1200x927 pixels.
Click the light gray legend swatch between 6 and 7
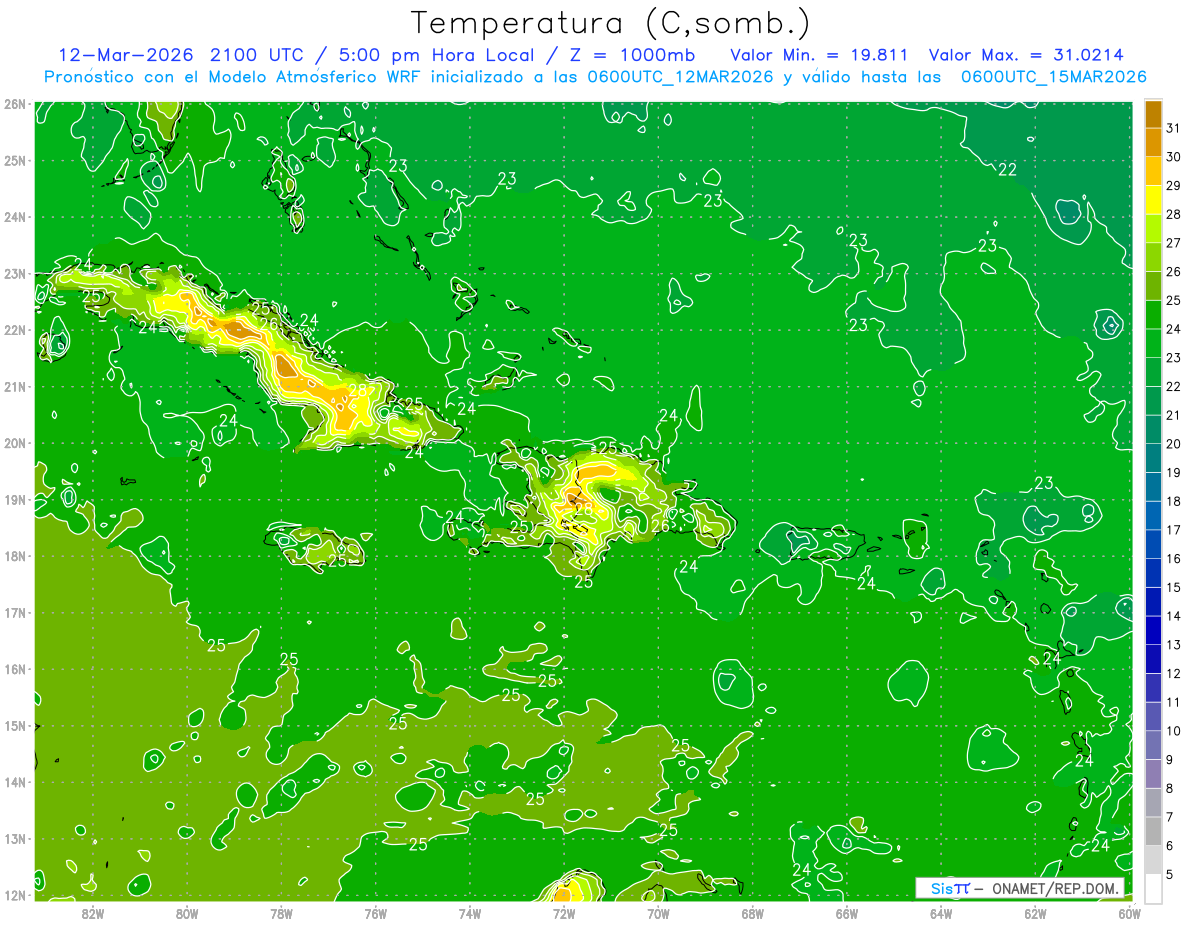coord(1153,832)
